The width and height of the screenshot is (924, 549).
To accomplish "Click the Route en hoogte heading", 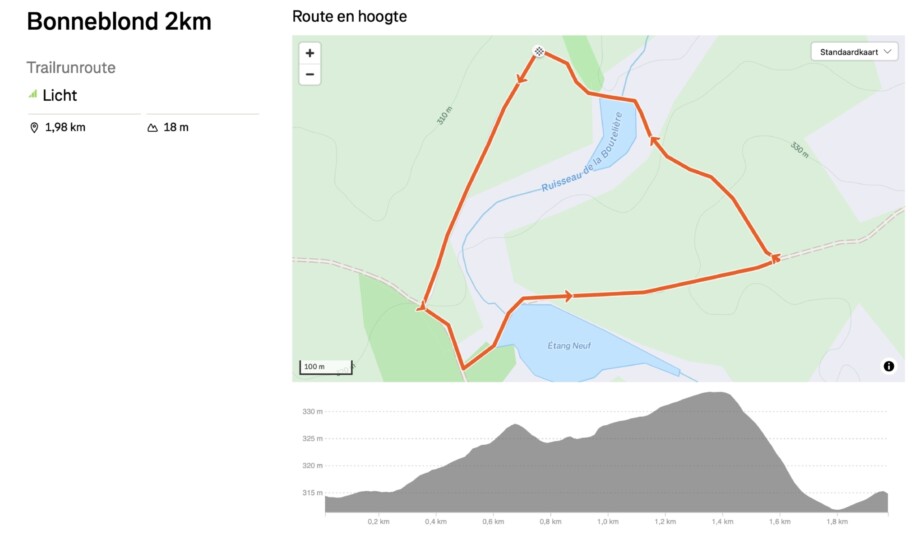I will (x=349, y=17).
